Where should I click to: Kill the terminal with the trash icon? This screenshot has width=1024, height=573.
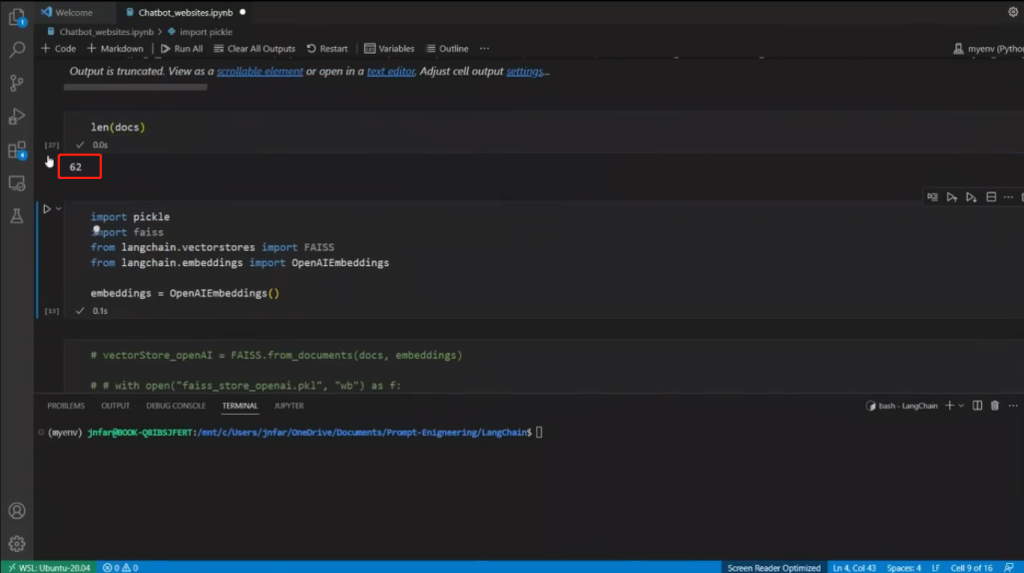[x=994, y=406]
